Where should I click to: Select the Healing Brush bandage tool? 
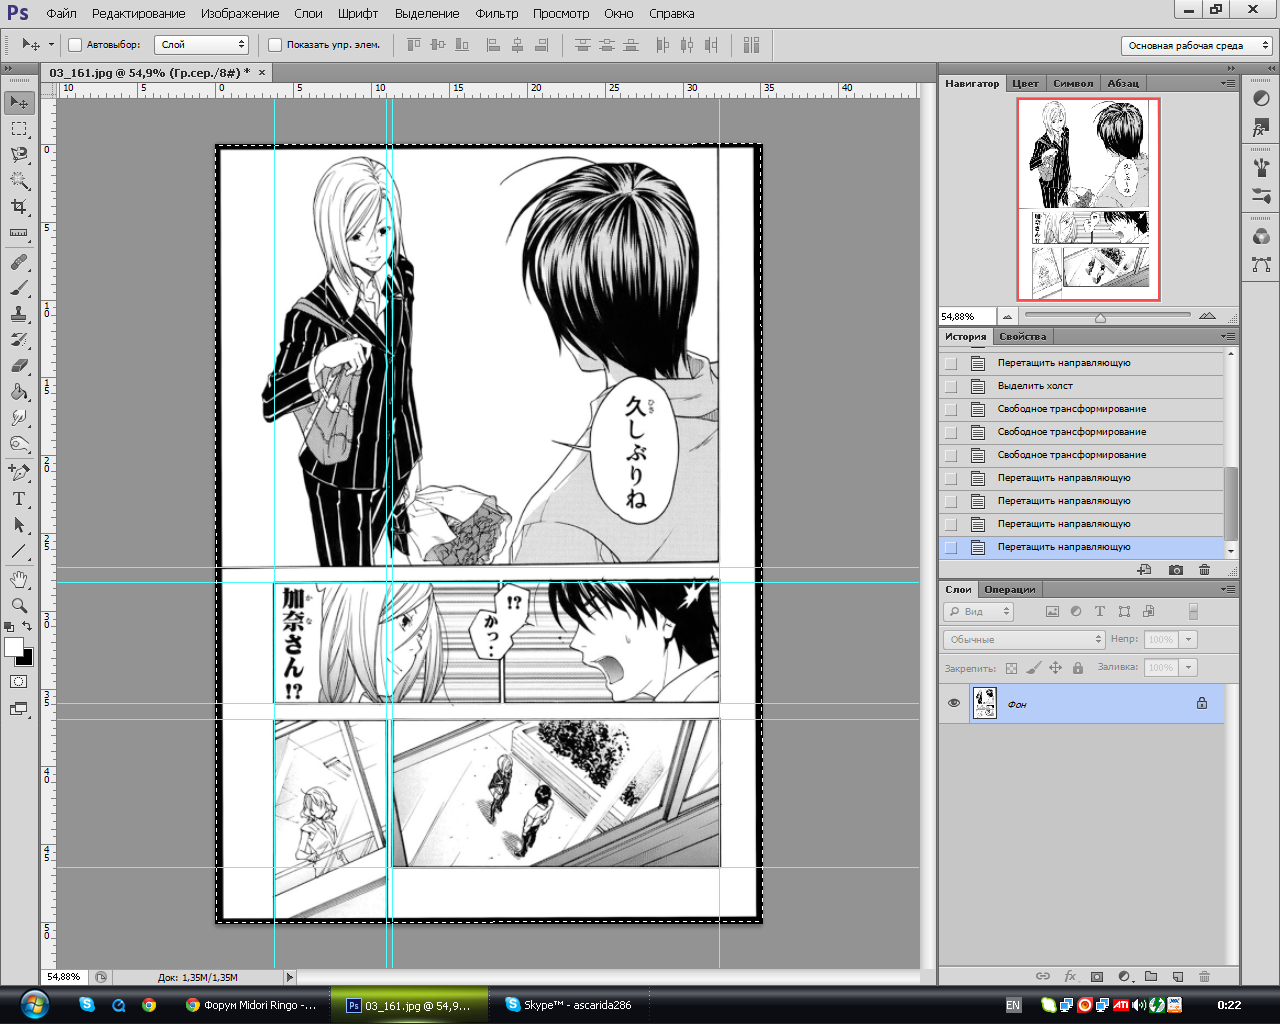point(19,262)
